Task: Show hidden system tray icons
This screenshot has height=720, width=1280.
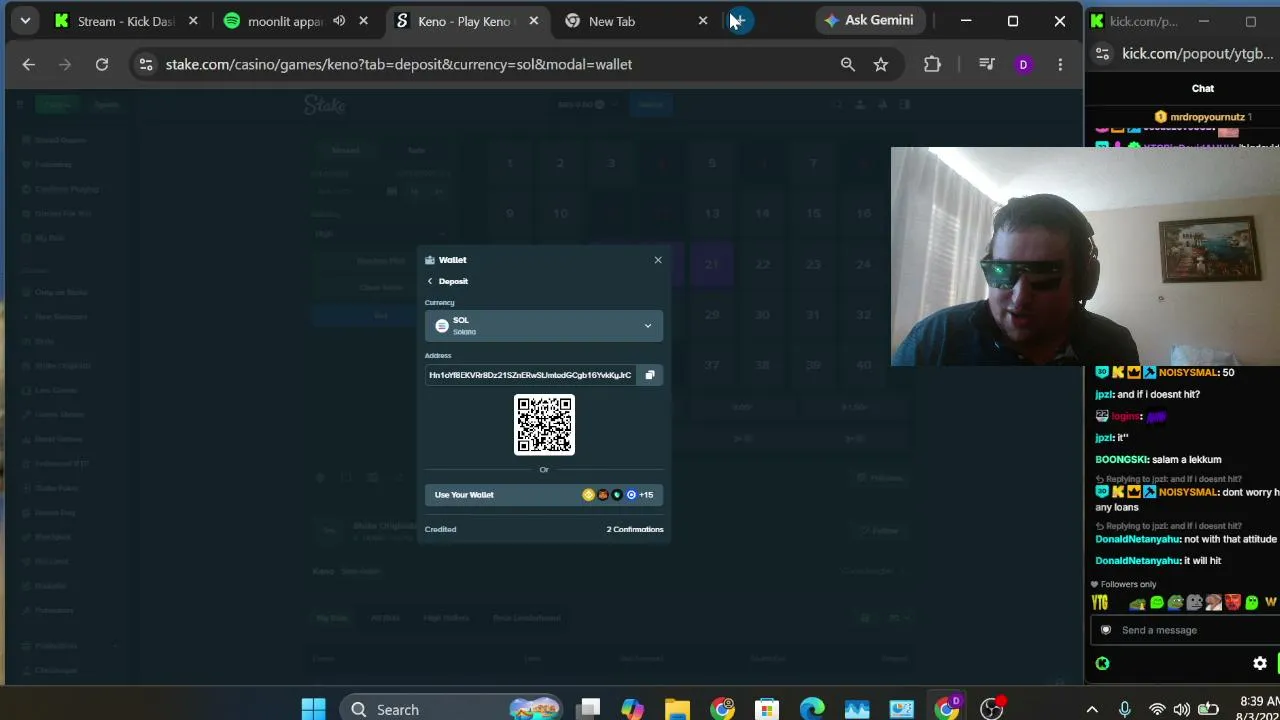Action: (x=1092, y=709)
